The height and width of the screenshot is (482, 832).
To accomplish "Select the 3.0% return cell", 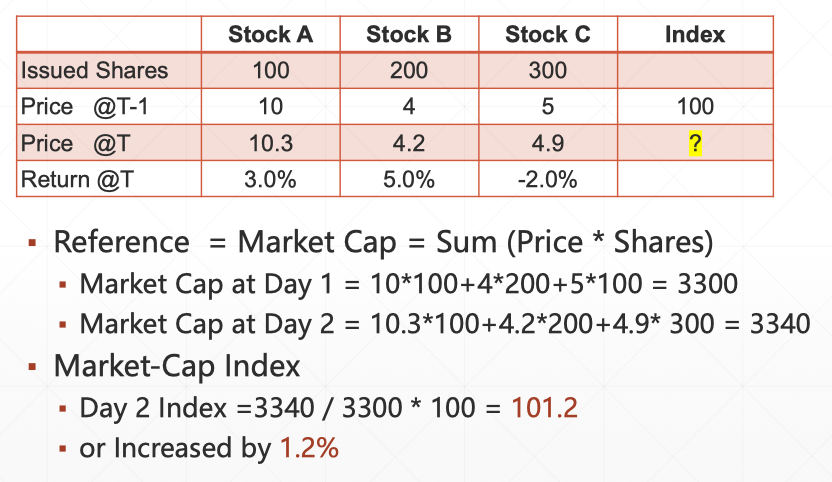I will pos(270,180).
